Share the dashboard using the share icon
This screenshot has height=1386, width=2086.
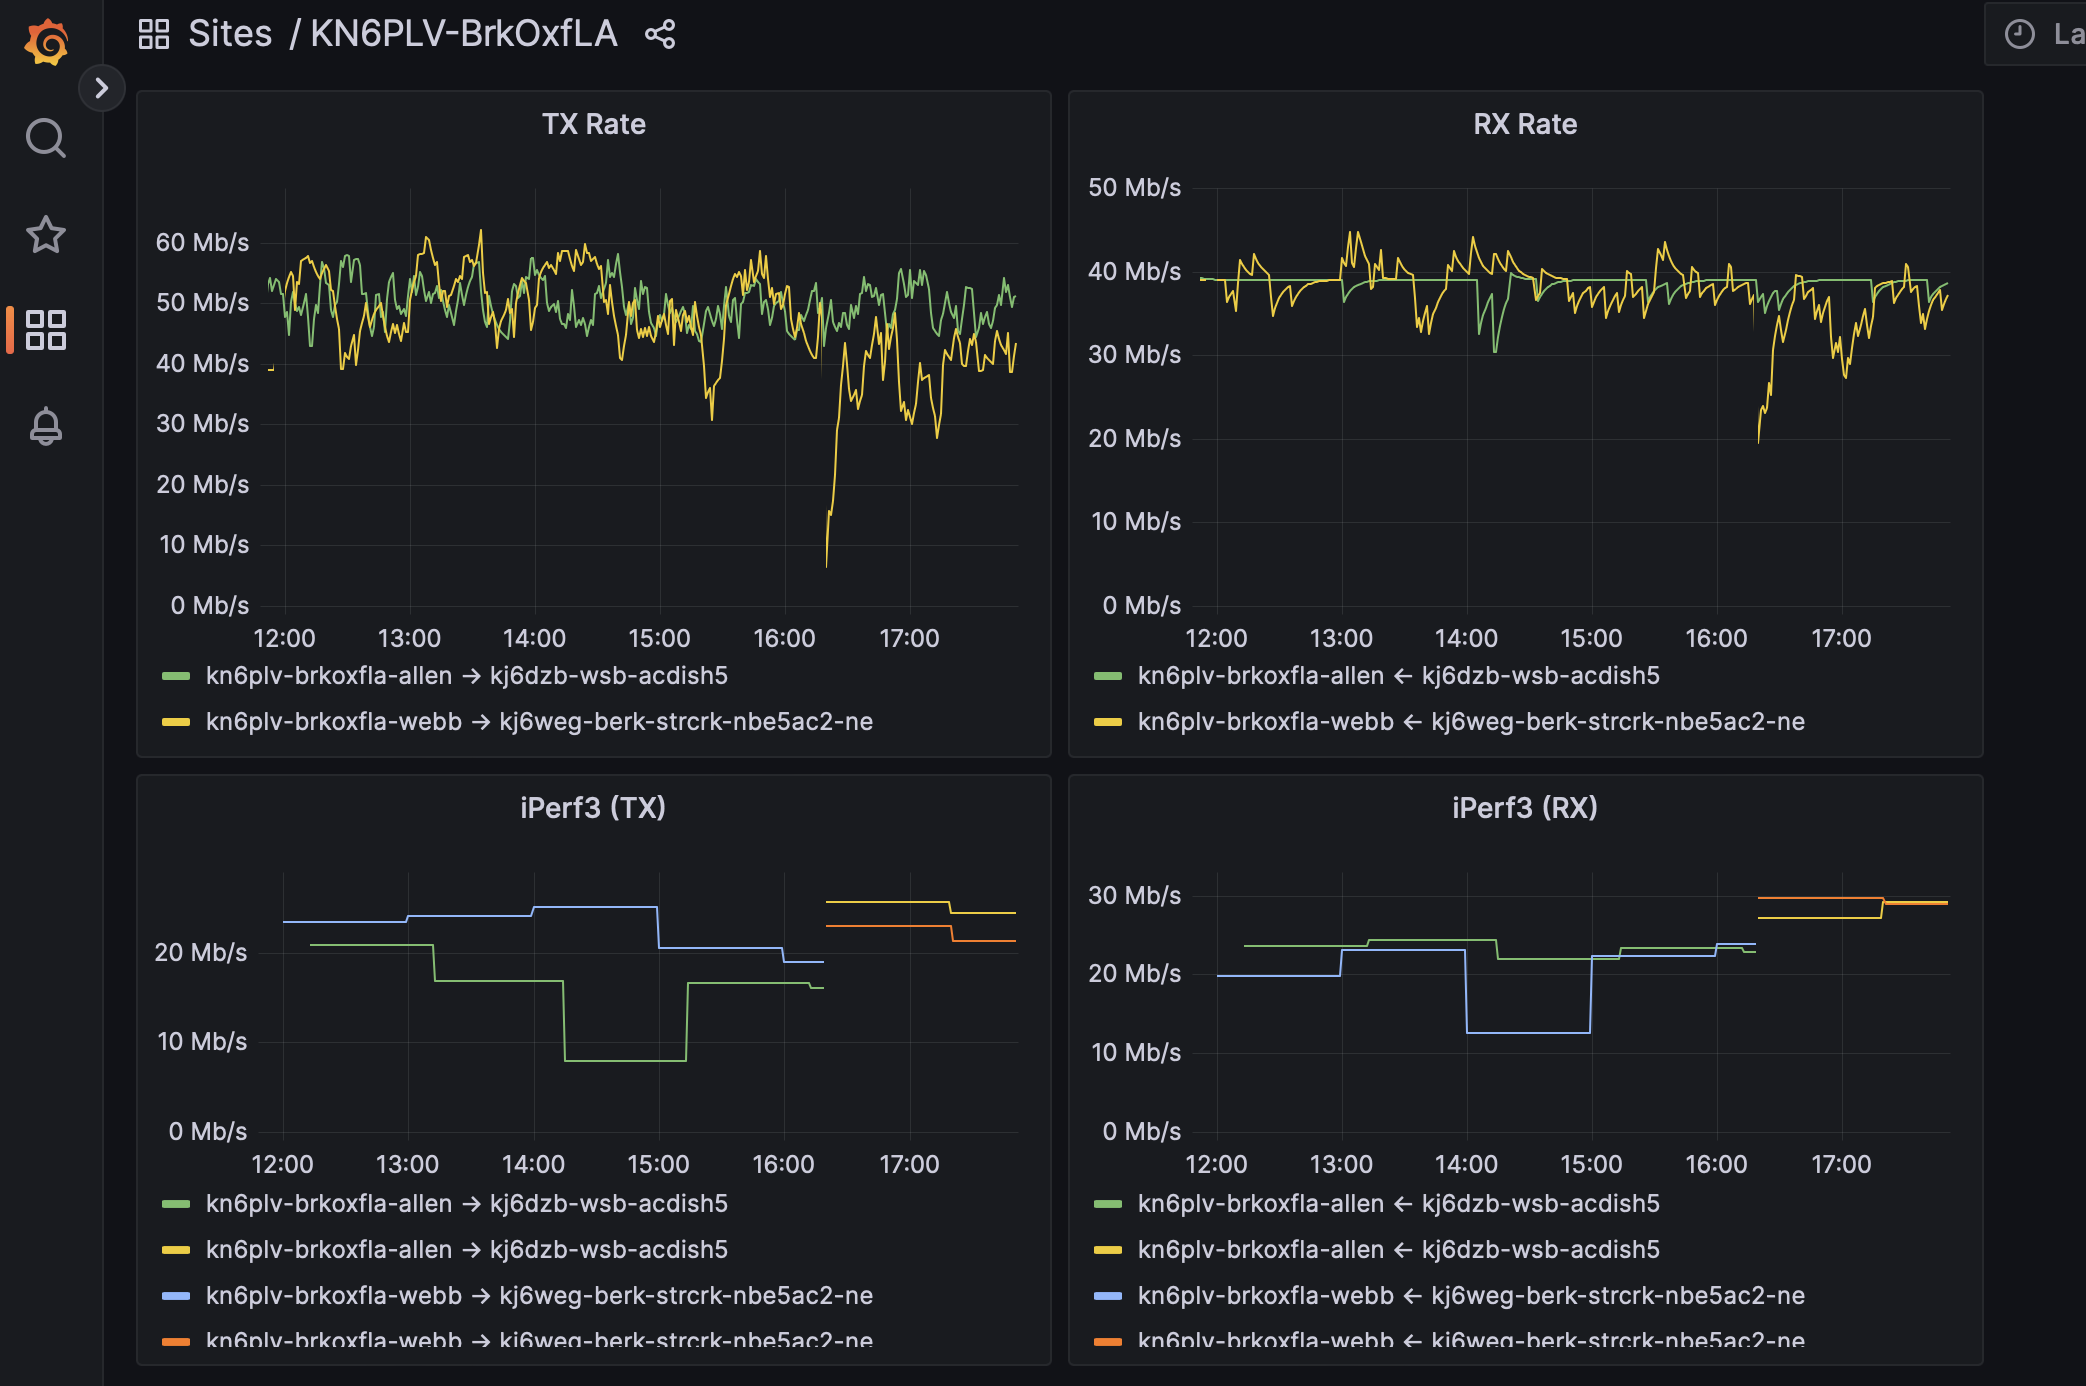click(660, 34)
